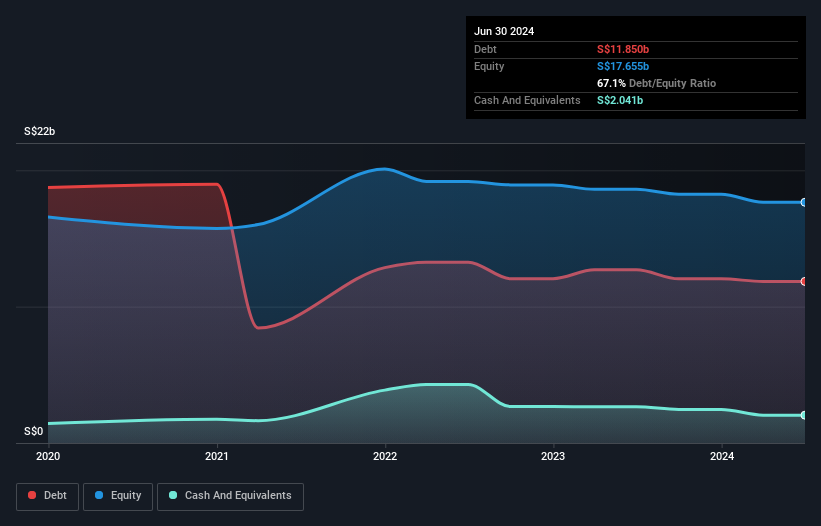Screen dimensions: 821x526
Task: Click the Equity row label in tooltip
Action: 489,66
